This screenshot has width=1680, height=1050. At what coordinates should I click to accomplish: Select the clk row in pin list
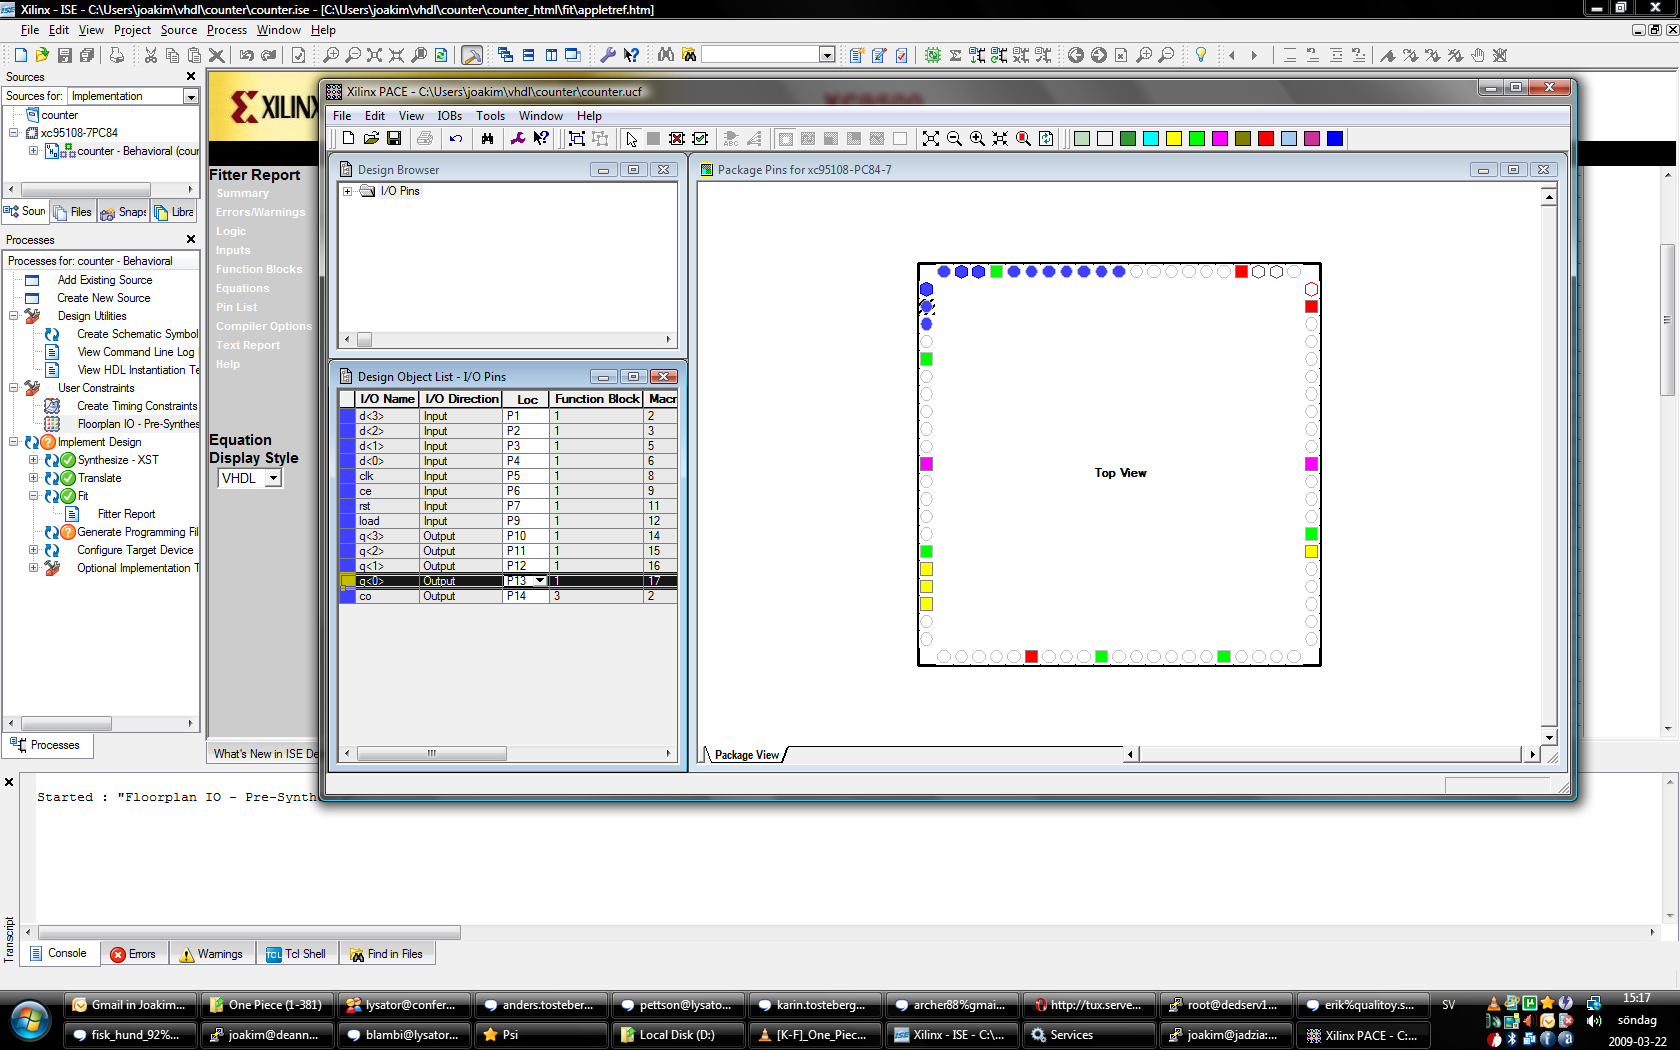508,476
